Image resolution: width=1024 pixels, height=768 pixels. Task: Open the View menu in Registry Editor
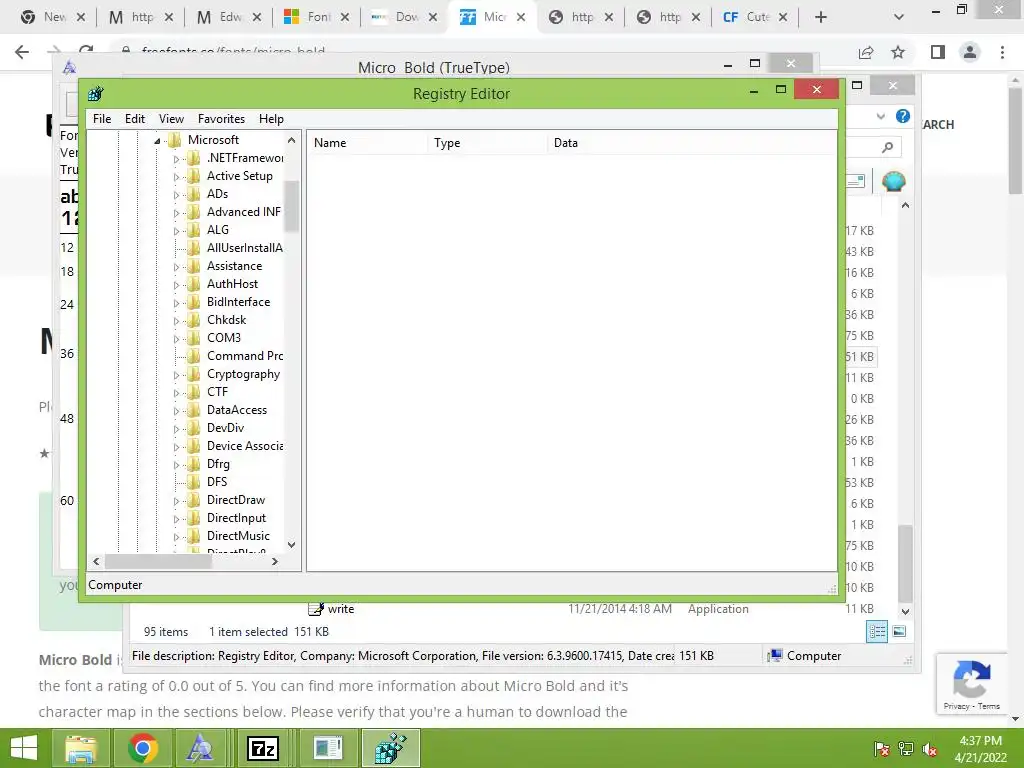[x=171, y=119]
